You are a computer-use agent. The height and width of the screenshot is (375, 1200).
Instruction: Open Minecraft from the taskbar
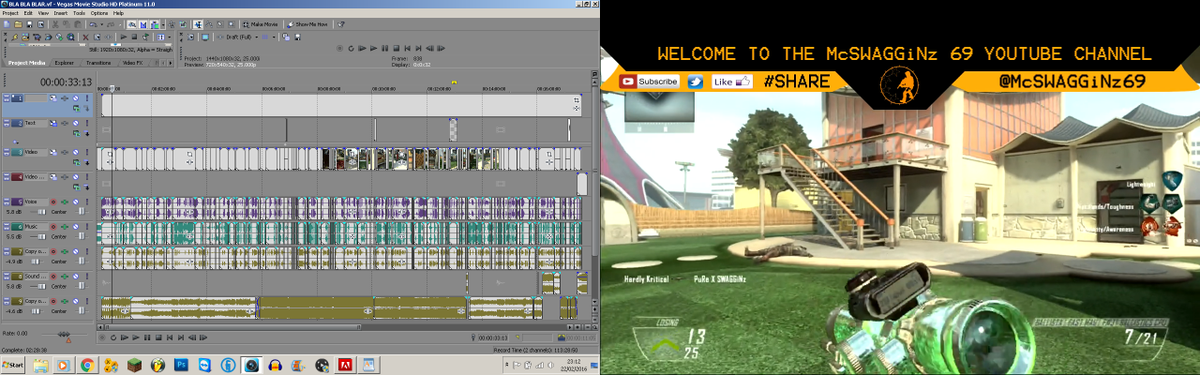[134, 365]
